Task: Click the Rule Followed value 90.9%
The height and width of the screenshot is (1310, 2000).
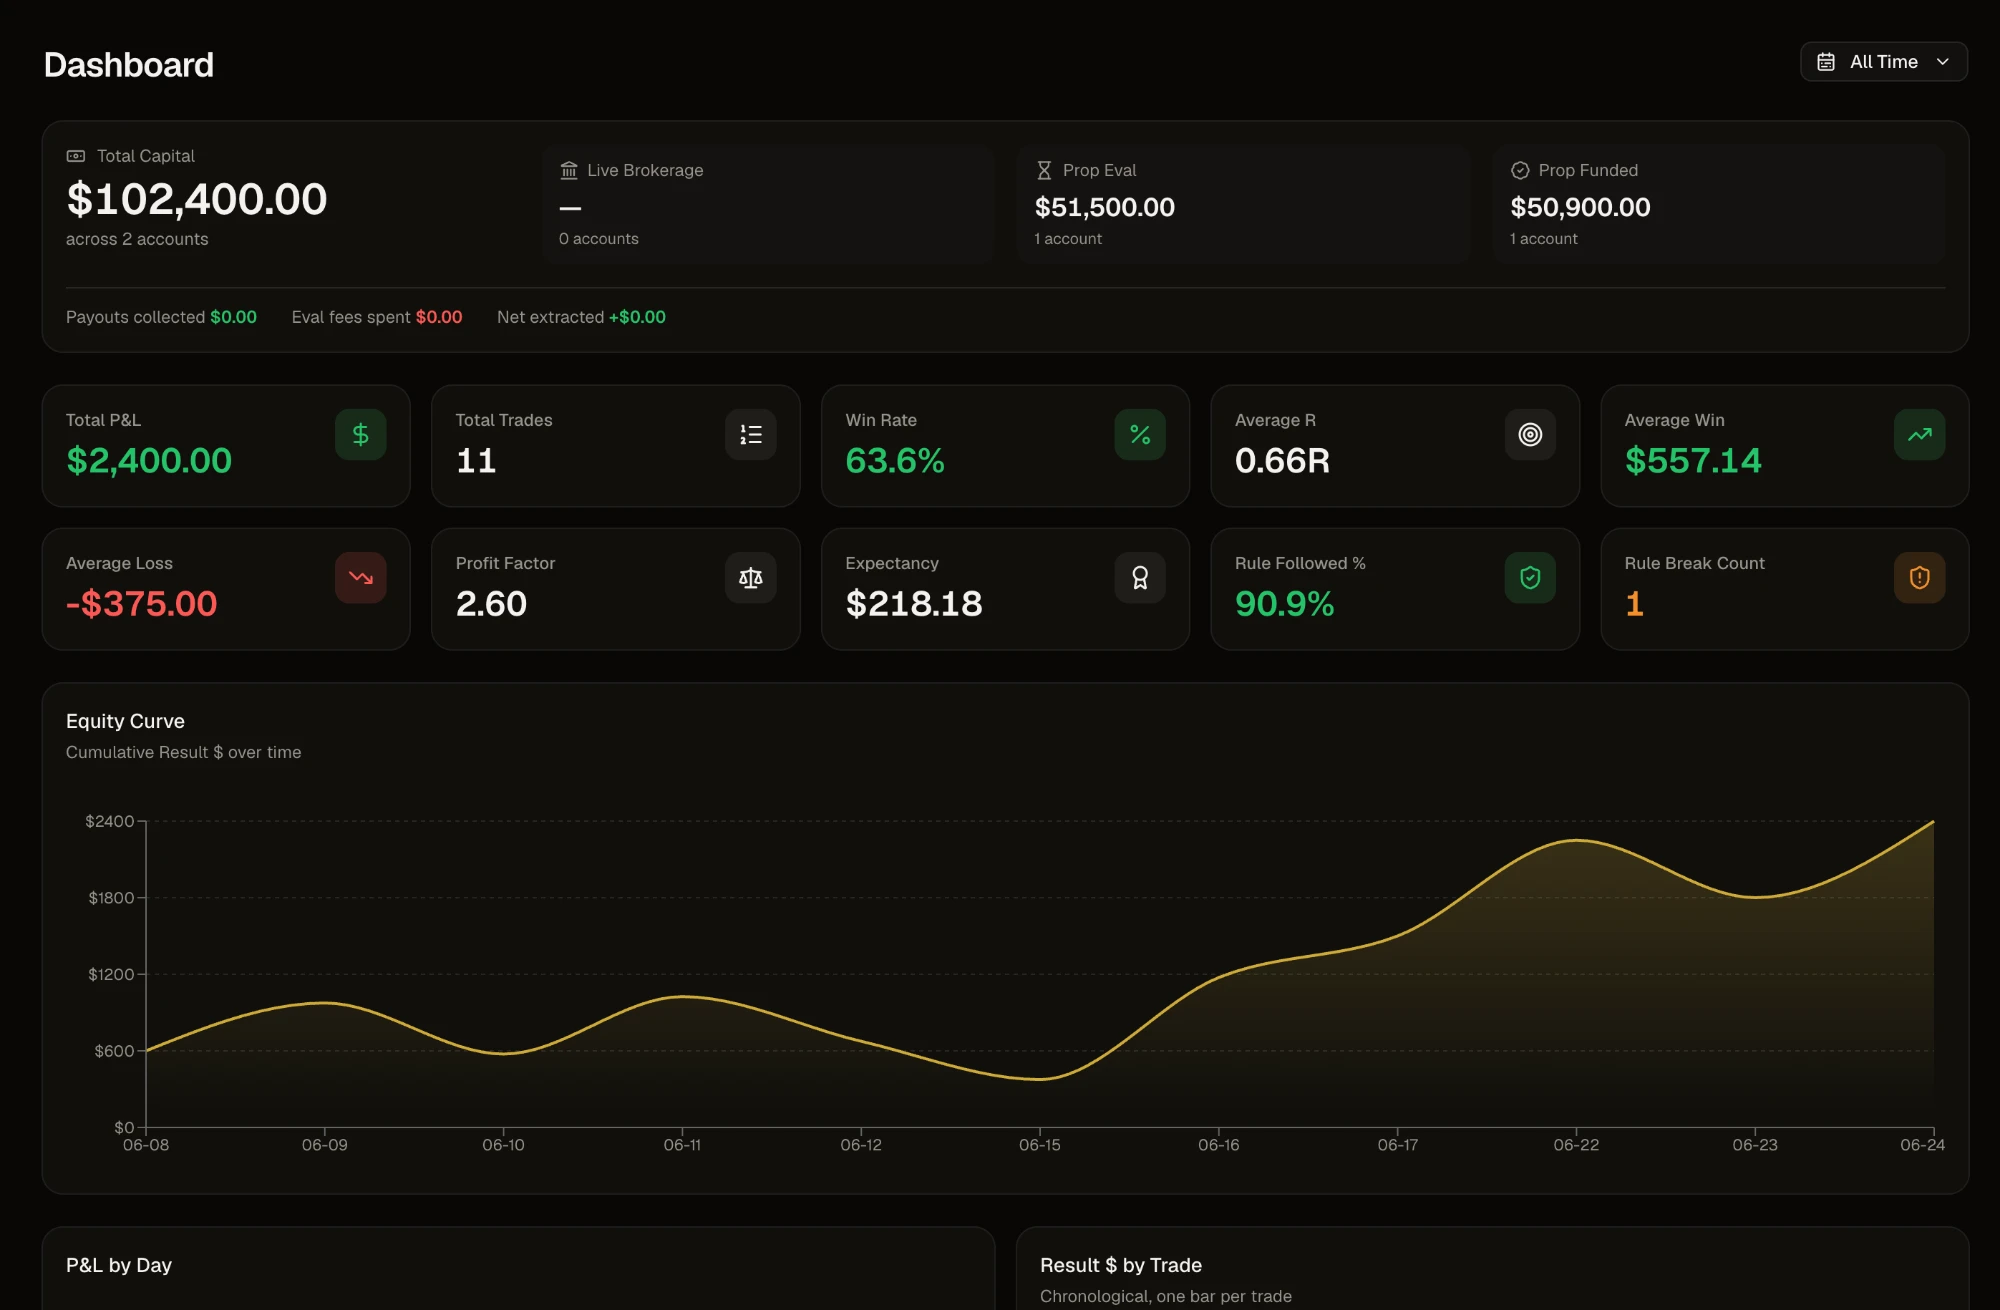Action: click(1284, 603)
